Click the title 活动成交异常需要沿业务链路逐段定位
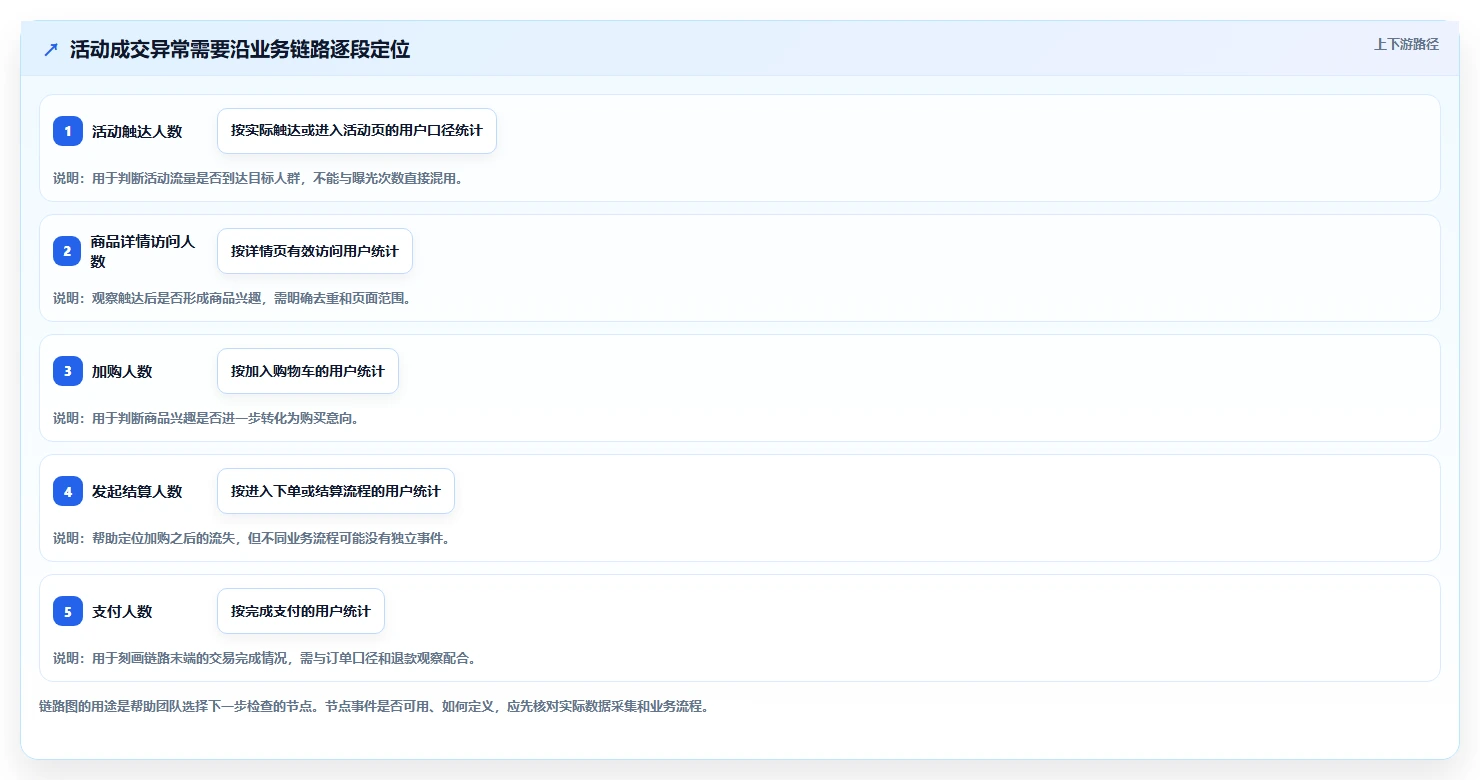The image size is (1480, 780). 240,50
